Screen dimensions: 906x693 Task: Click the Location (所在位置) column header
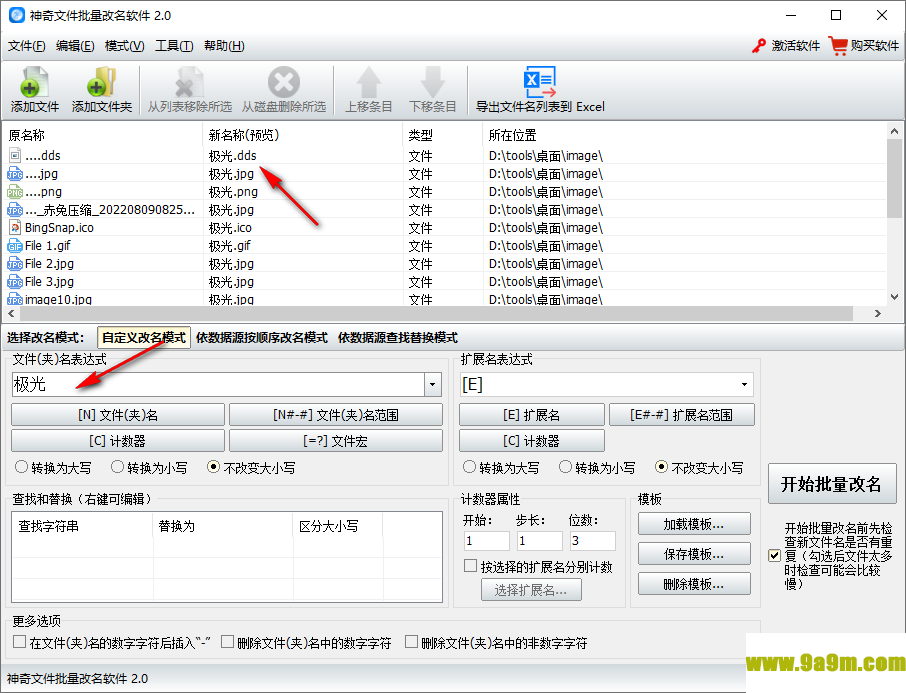685,135
